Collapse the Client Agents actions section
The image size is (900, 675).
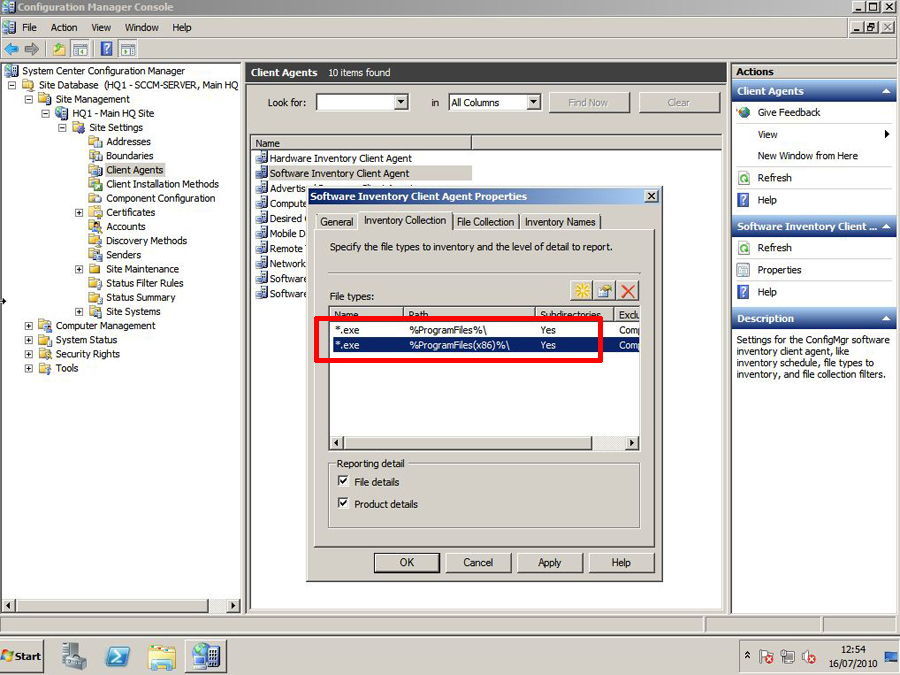coord(886,91)
